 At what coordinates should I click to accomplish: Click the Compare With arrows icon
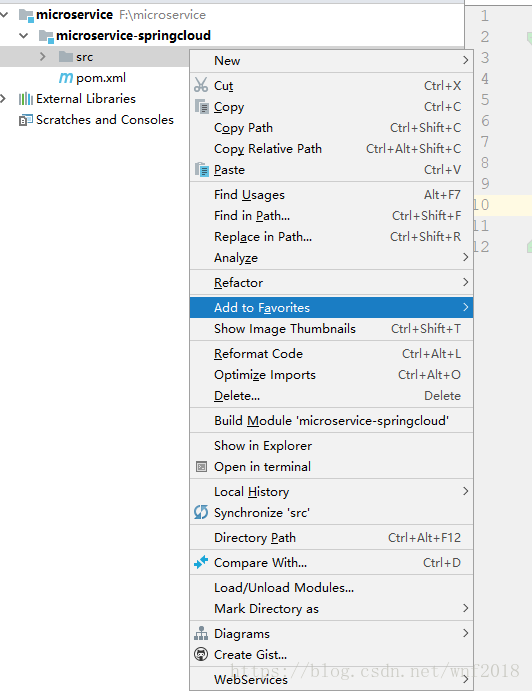pos(201,562)
